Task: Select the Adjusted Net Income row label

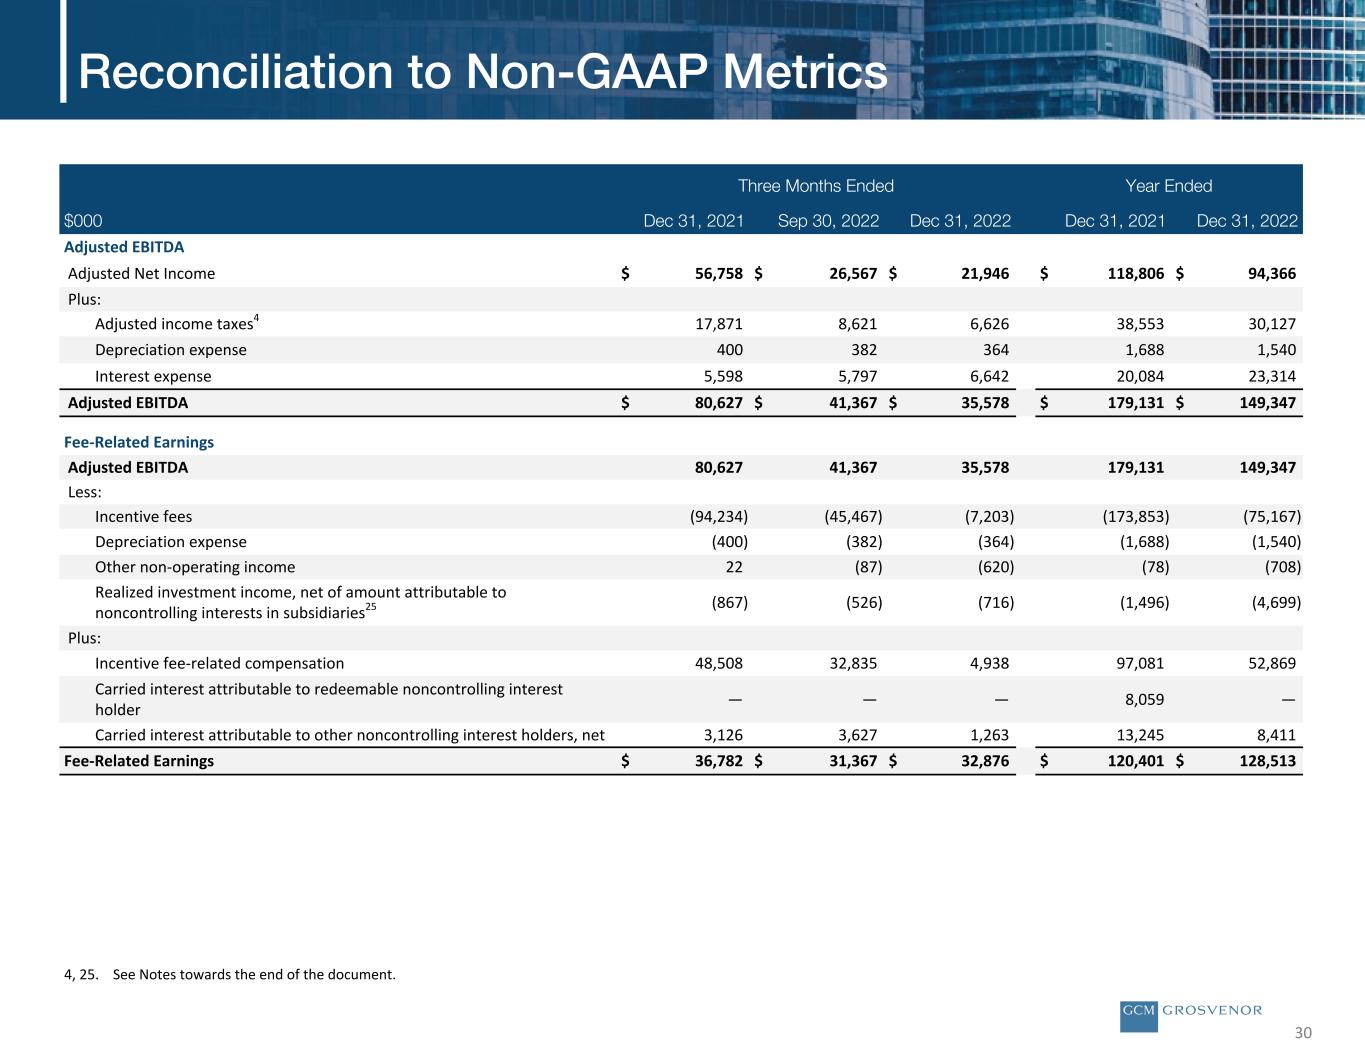Action: pos(141,274)
